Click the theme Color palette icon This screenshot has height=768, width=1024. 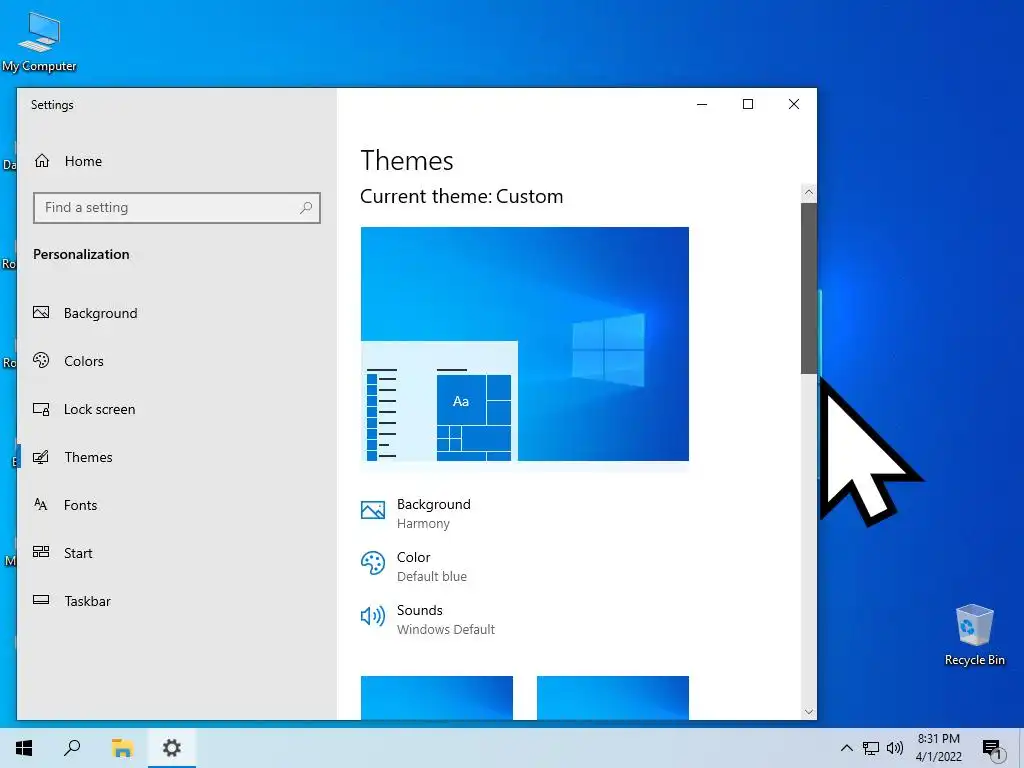pyautogui.click(x=373, y=563)
